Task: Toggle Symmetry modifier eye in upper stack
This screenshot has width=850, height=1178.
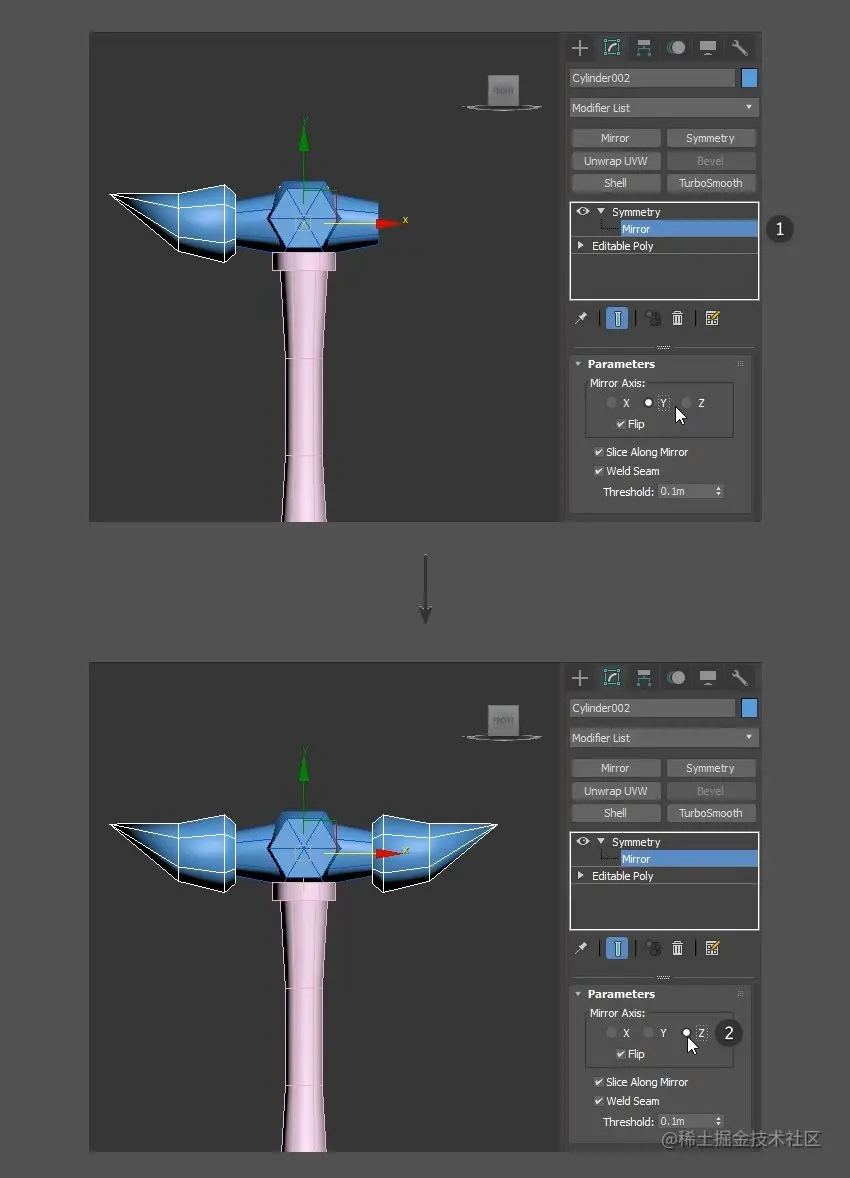Action: tap(582, 211)
